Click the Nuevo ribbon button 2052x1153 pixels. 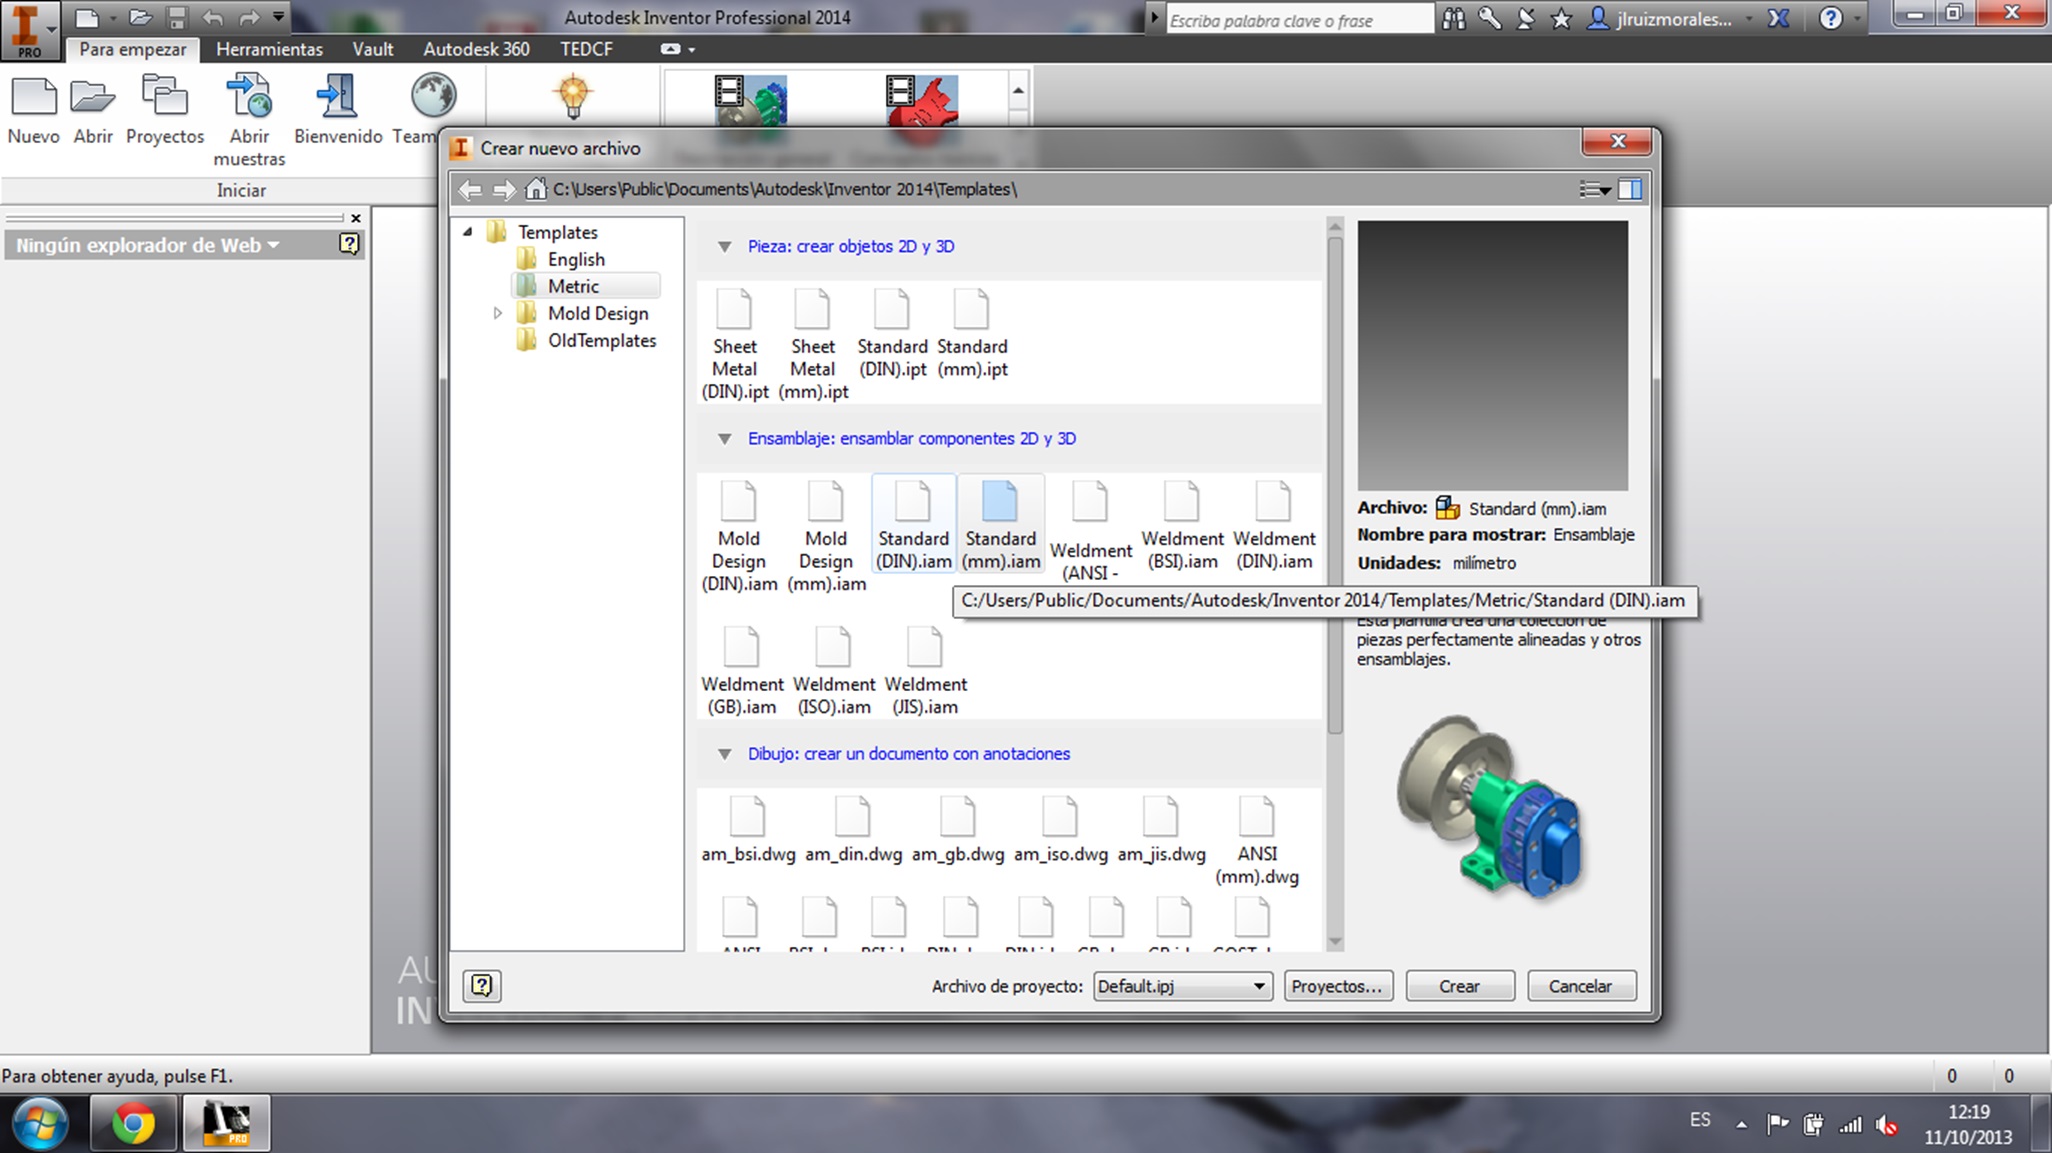pyautogui.click(x=34, y=110)
